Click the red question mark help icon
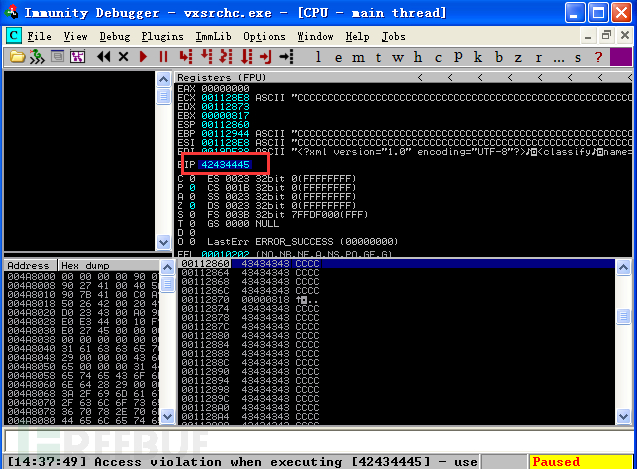Image resolution: width=637 pixels, height=469 pixels. point(598,57)
